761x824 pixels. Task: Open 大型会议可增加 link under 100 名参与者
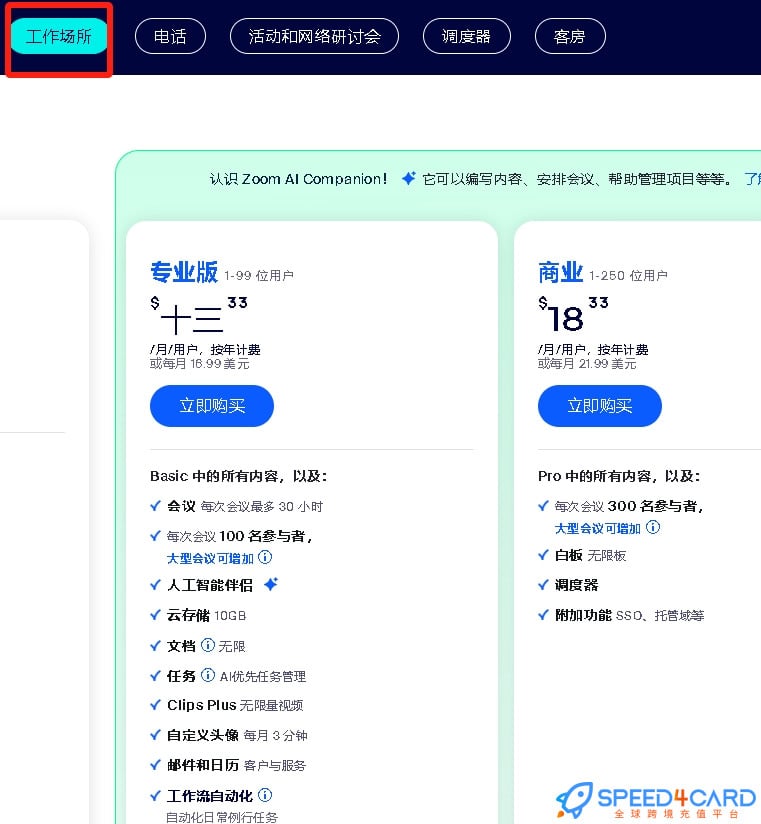[x=210, y=558]
